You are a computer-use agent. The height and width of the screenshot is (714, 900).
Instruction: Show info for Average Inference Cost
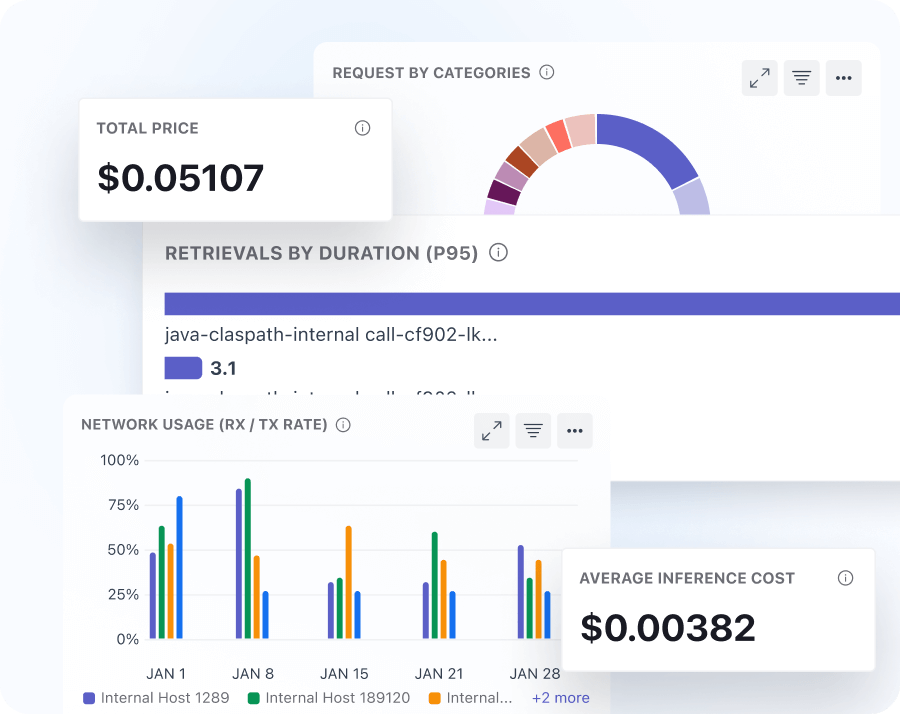[x=845, y=578]
